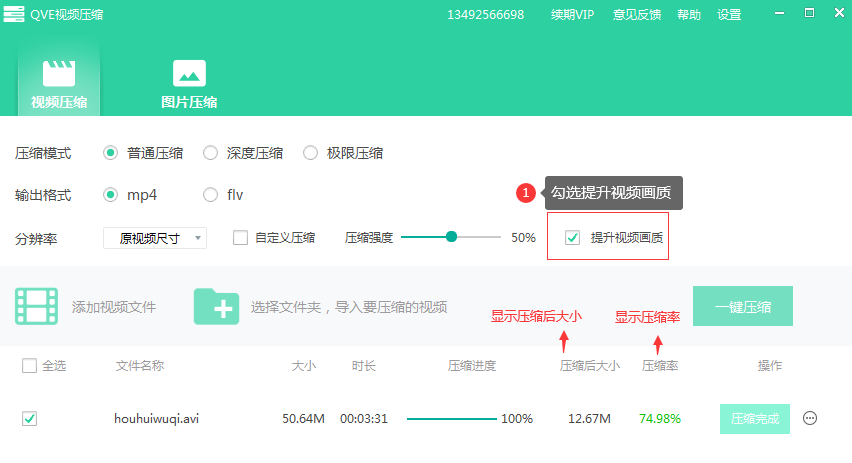Uncheck the houhuiwuqi.avi file checkbox
852x463 pixels.
click(29, 419)
